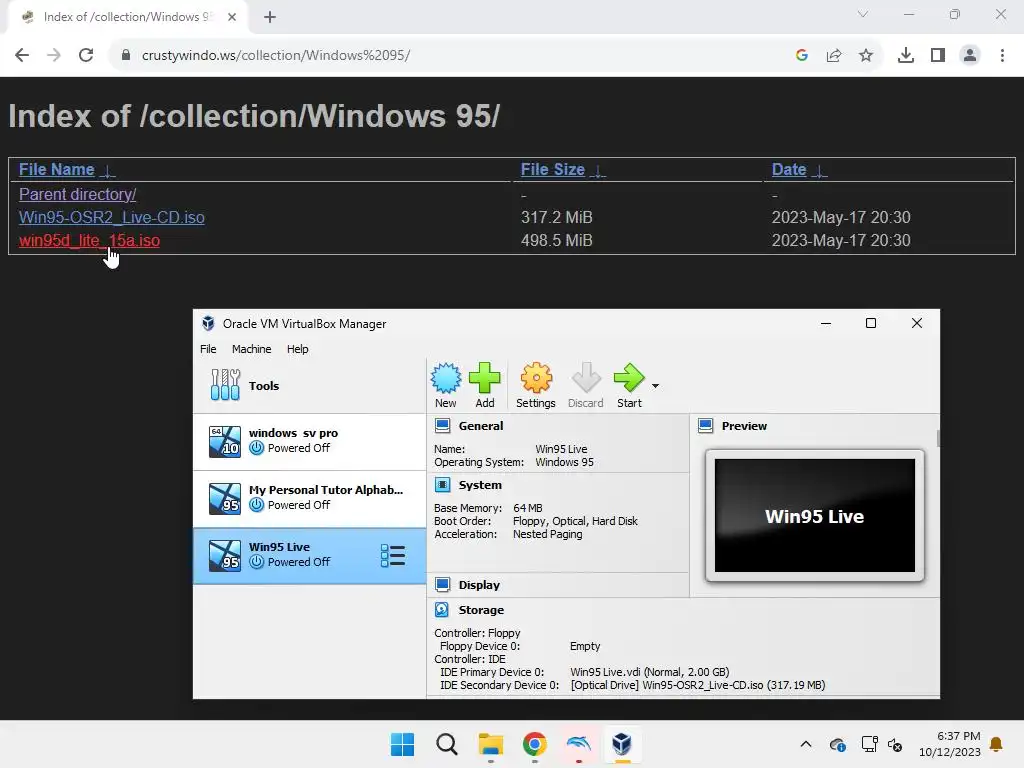Open the Help menu in VirtualBox
The height and width of the screenshot is (768, 1024).
tap(297, 349)
